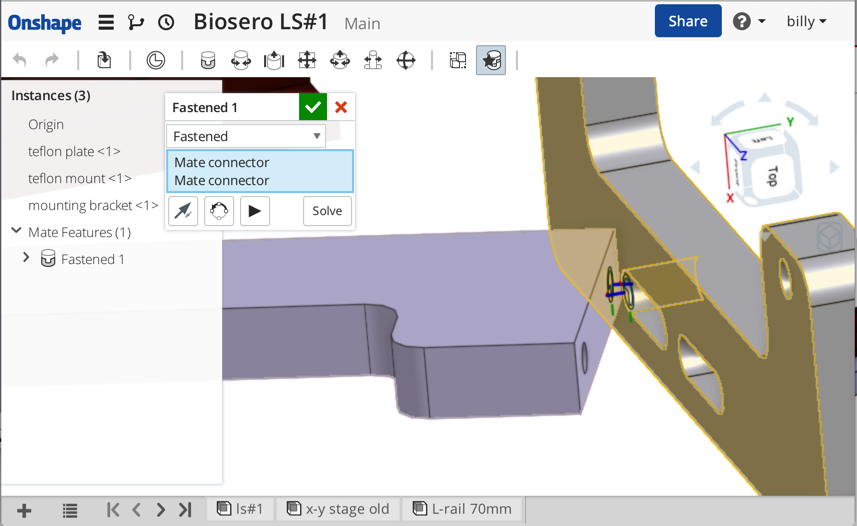The image size is (857, 526).
Task: Open the view cube display options menu
Action: coord(829,238)
